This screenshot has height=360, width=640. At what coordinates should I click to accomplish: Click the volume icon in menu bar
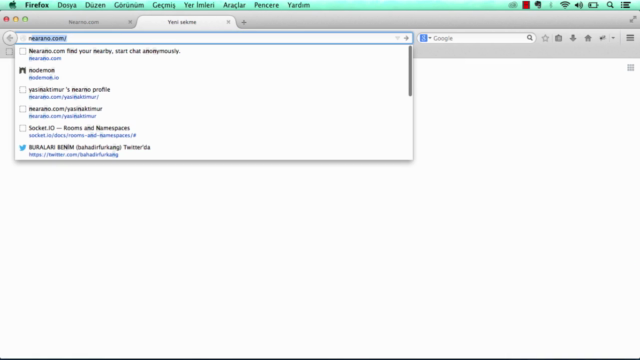[x=579, y=5]
